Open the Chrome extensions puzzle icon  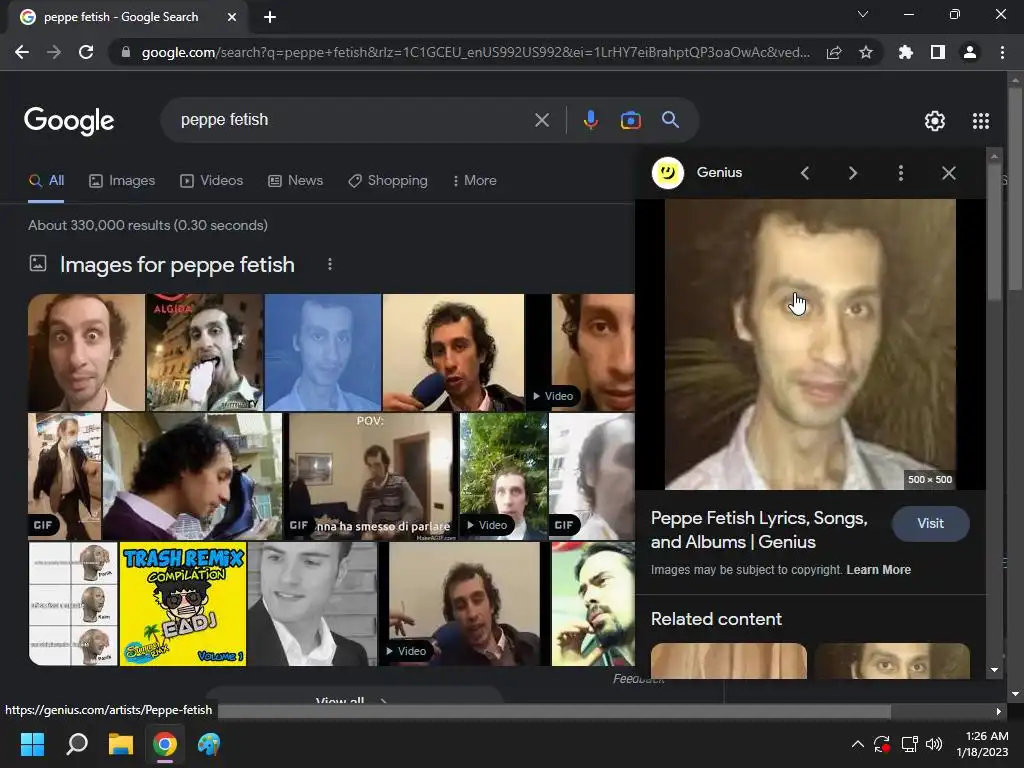pos(906,52)
